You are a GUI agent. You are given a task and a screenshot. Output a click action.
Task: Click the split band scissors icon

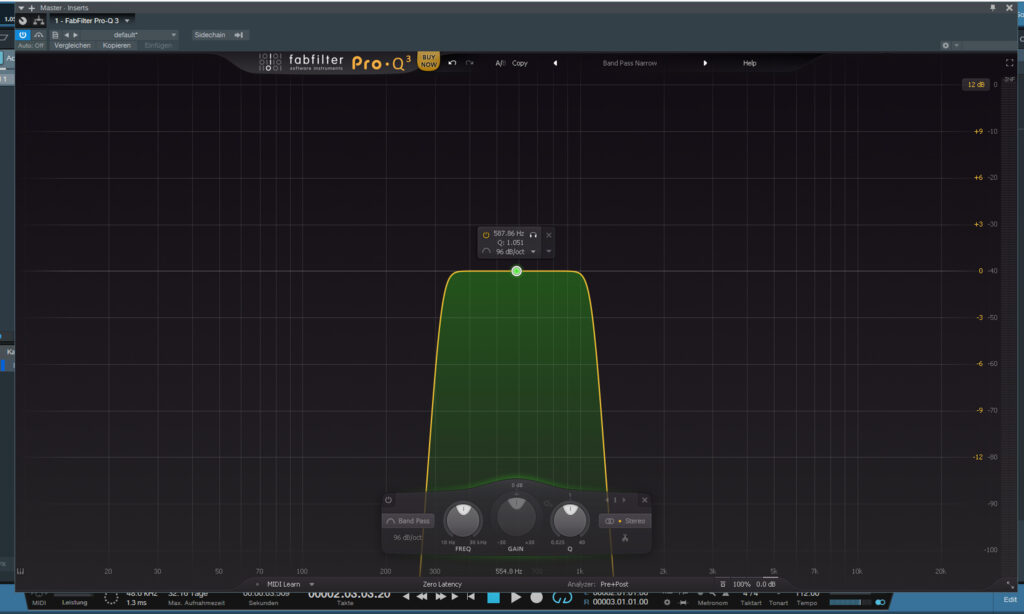625,538
